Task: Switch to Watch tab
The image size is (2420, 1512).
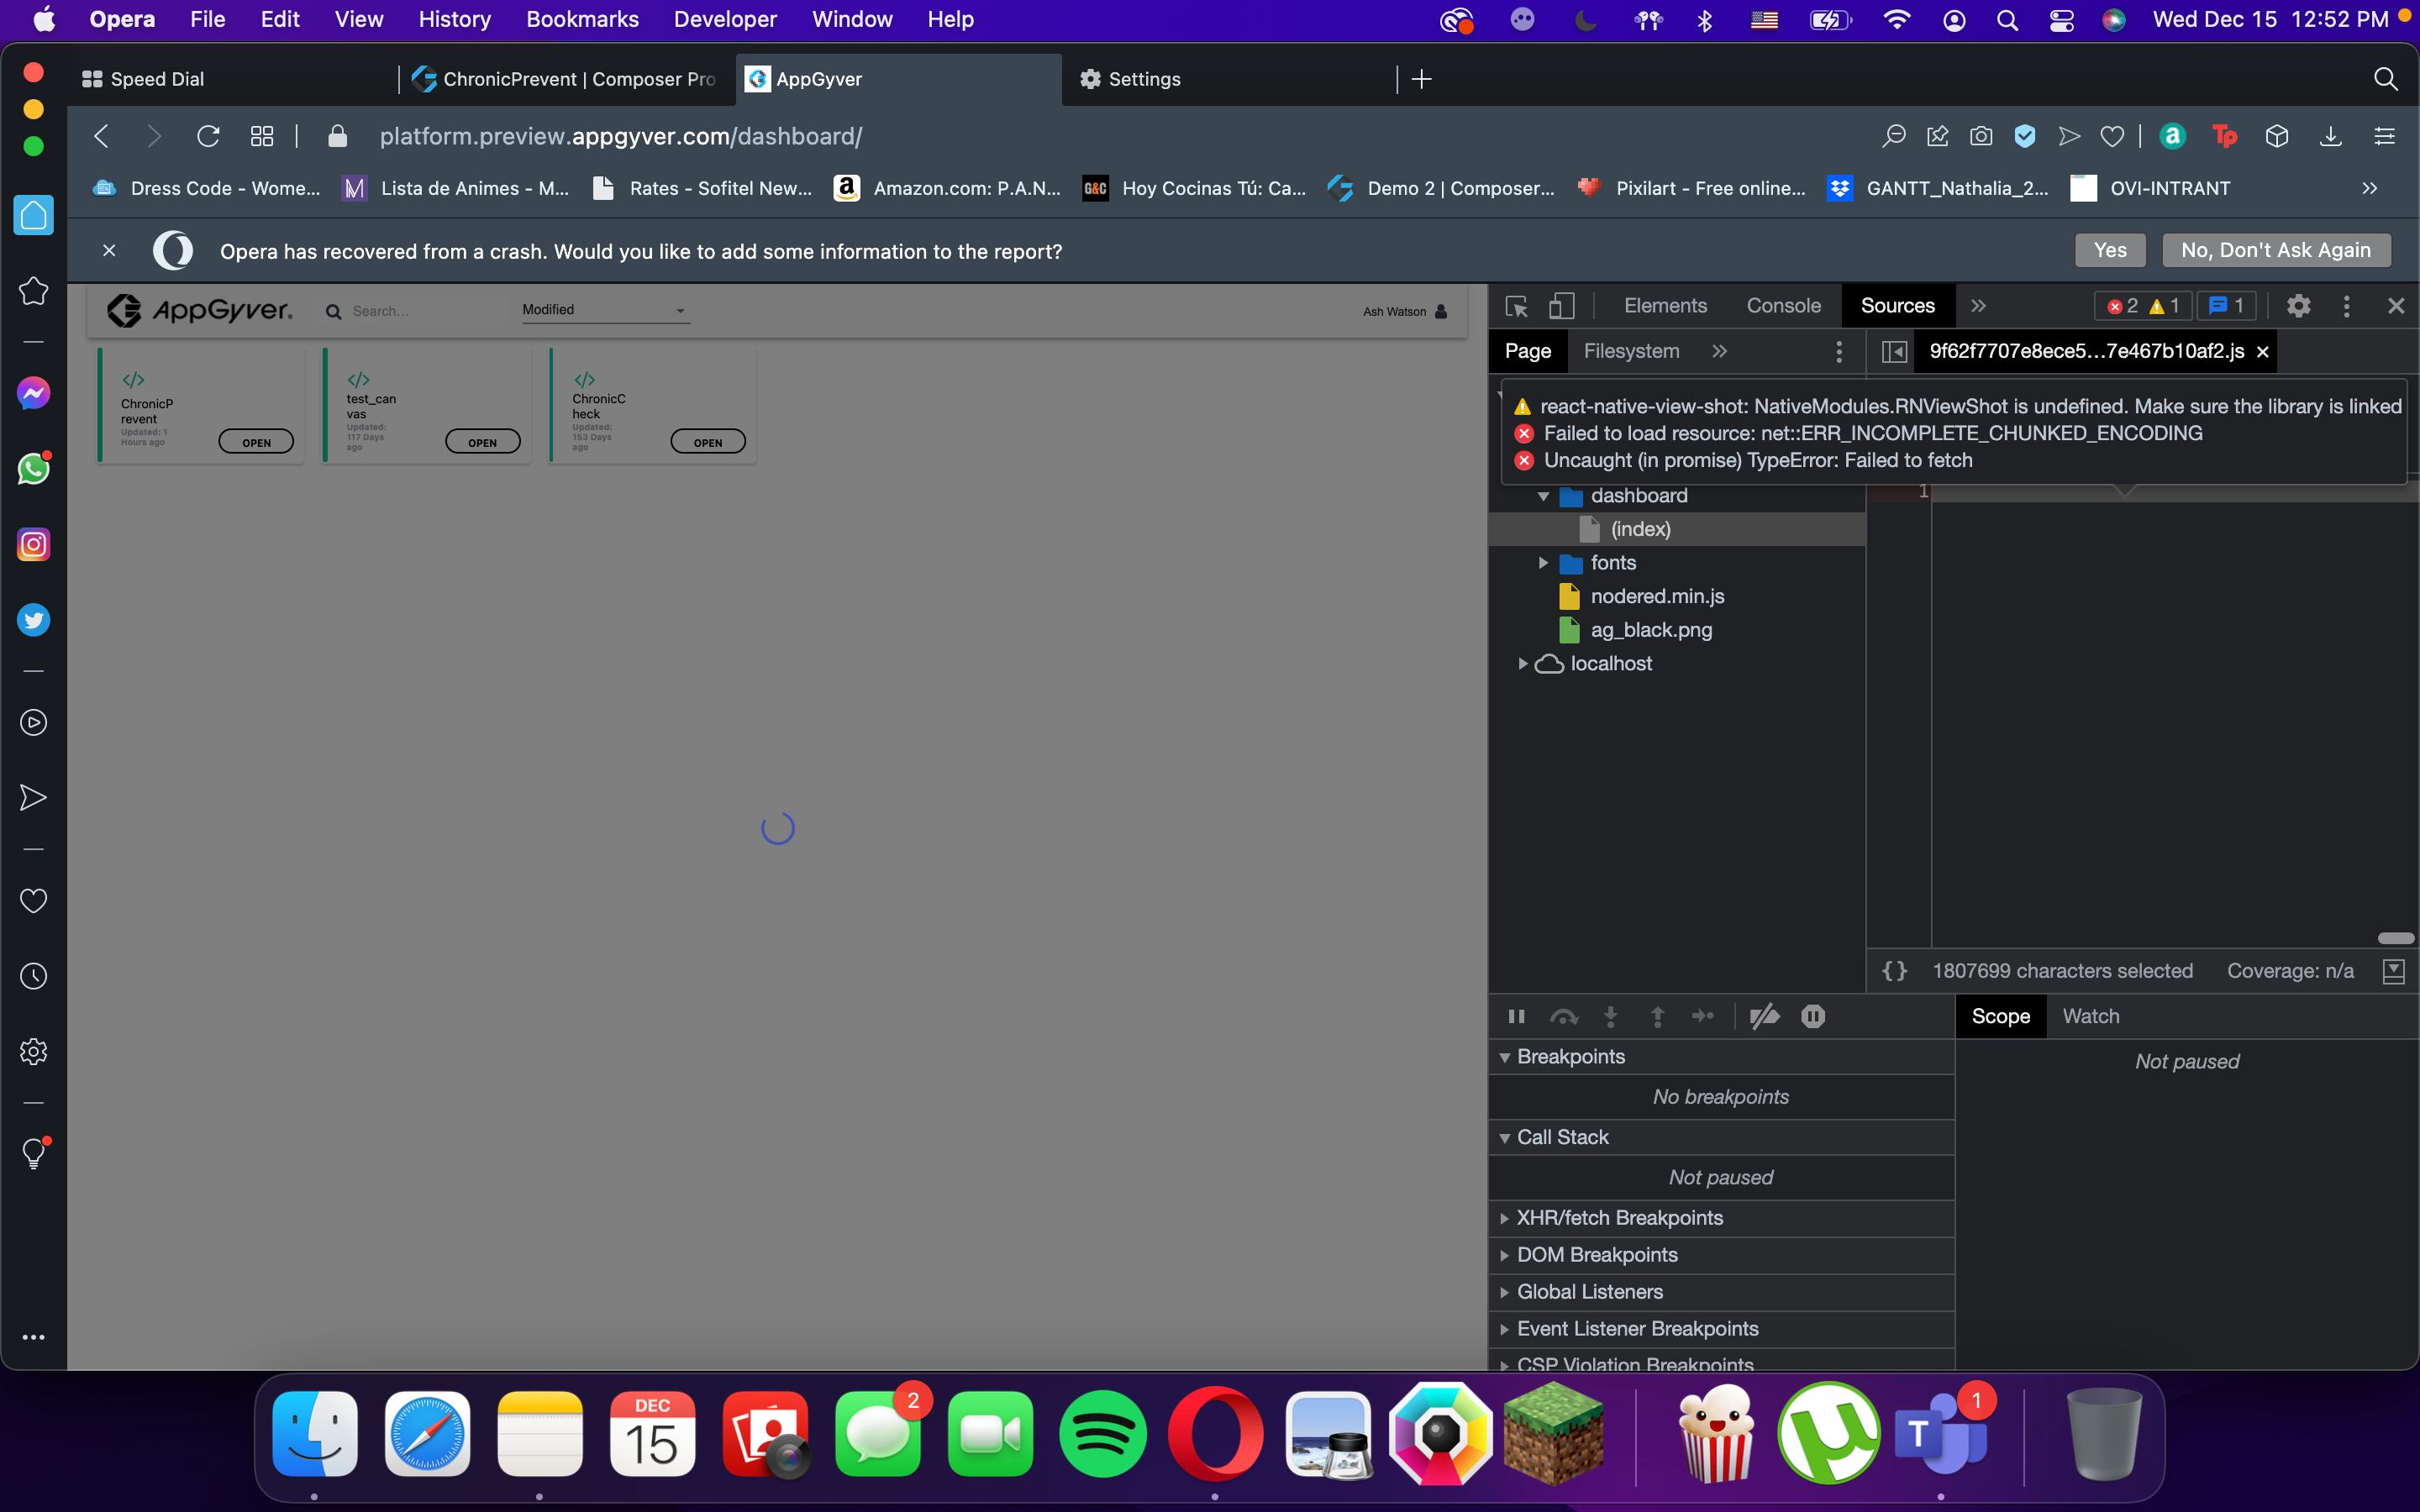Action: [x=2090, y=1016]
